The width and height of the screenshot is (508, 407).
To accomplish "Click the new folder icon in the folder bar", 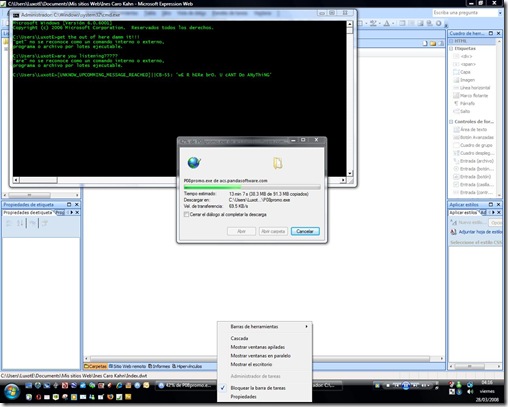I will [433, 43].
